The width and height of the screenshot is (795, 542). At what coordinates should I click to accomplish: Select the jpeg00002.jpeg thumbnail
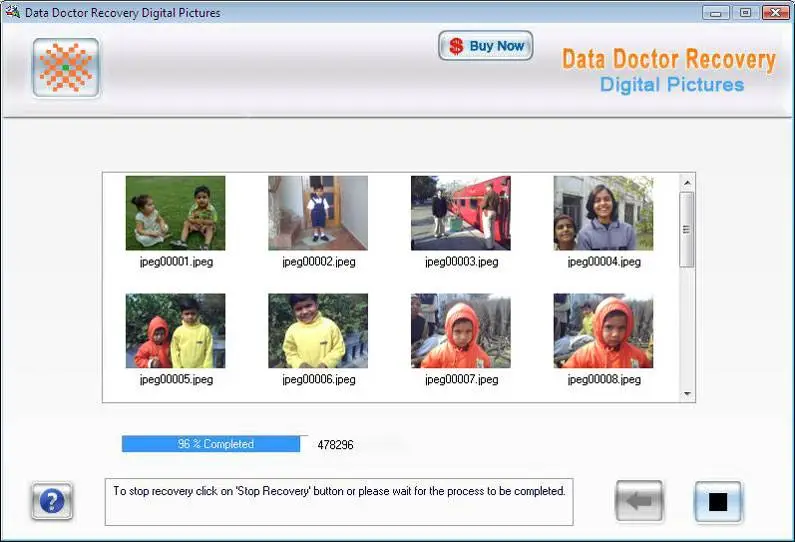[318, 213]
